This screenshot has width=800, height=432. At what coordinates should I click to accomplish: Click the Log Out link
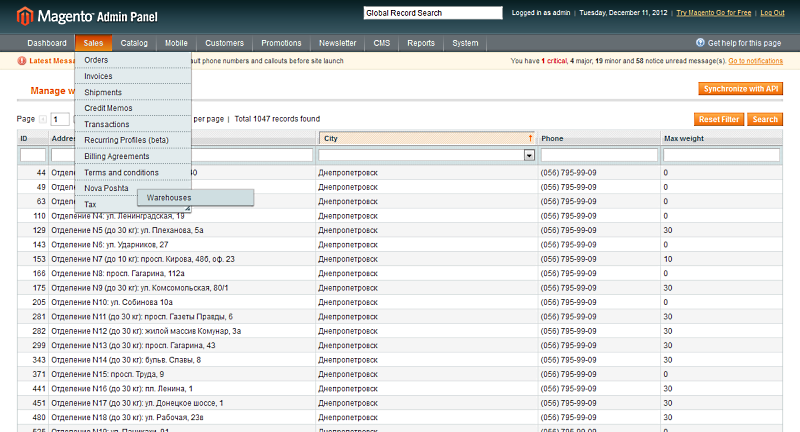click(772, 13)
